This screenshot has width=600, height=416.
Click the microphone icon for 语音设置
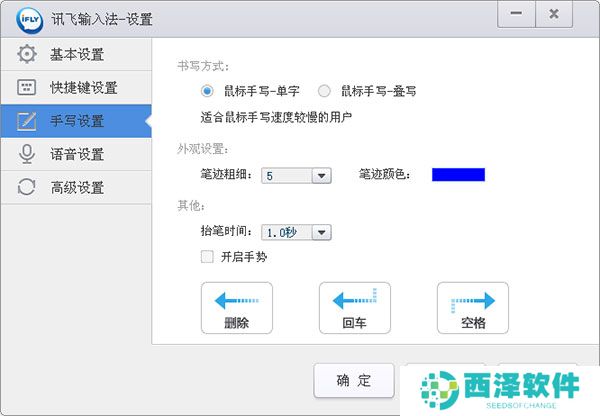[27, 154]
